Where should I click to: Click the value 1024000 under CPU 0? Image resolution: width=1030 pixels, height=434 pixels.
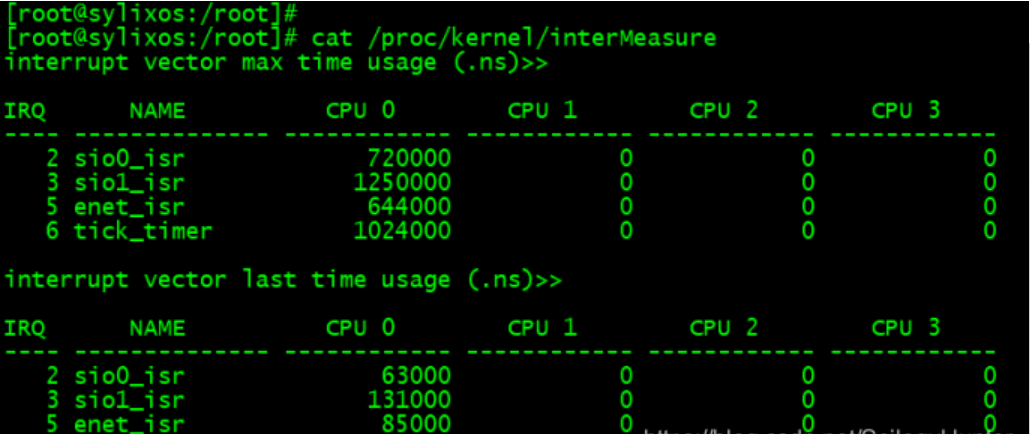coord(402,230)
